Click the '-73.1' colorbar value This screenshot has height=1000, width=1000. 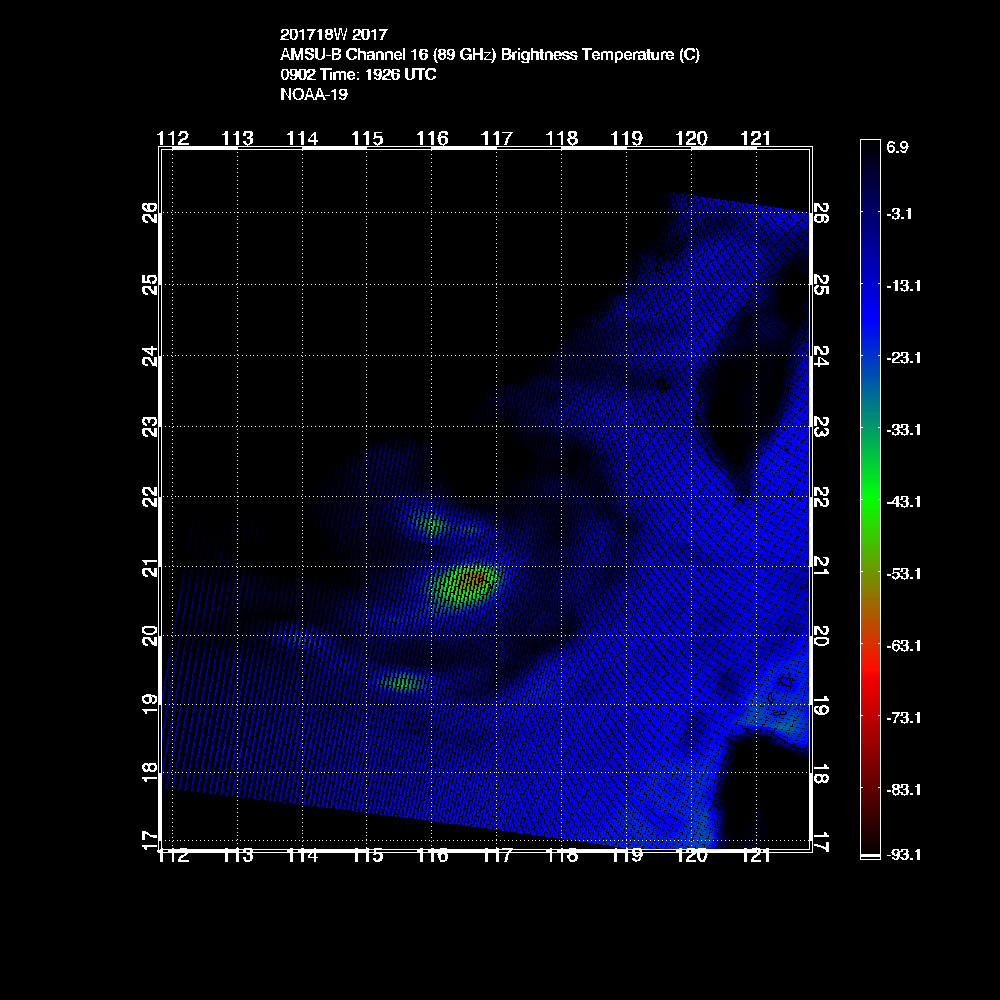904,718
